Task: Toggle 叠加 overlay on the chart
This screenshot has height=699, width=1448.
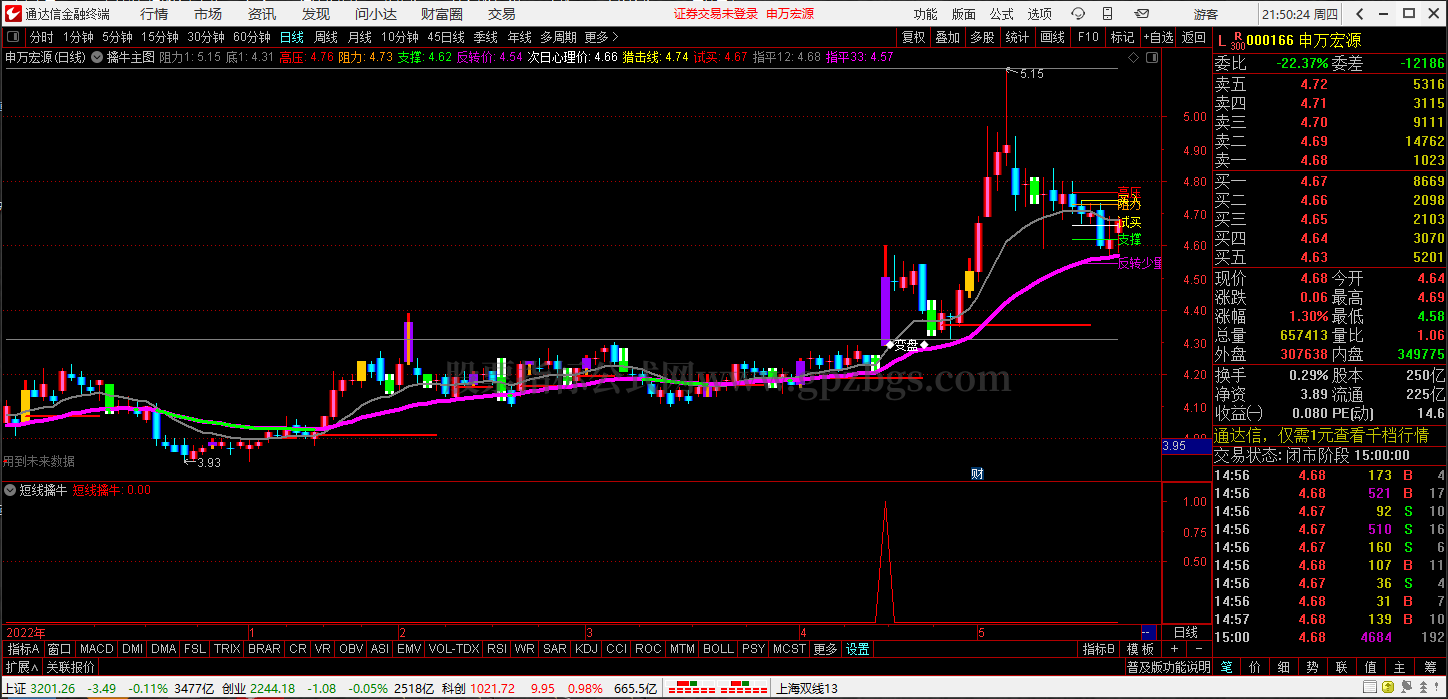Action: tap(947, 37)
